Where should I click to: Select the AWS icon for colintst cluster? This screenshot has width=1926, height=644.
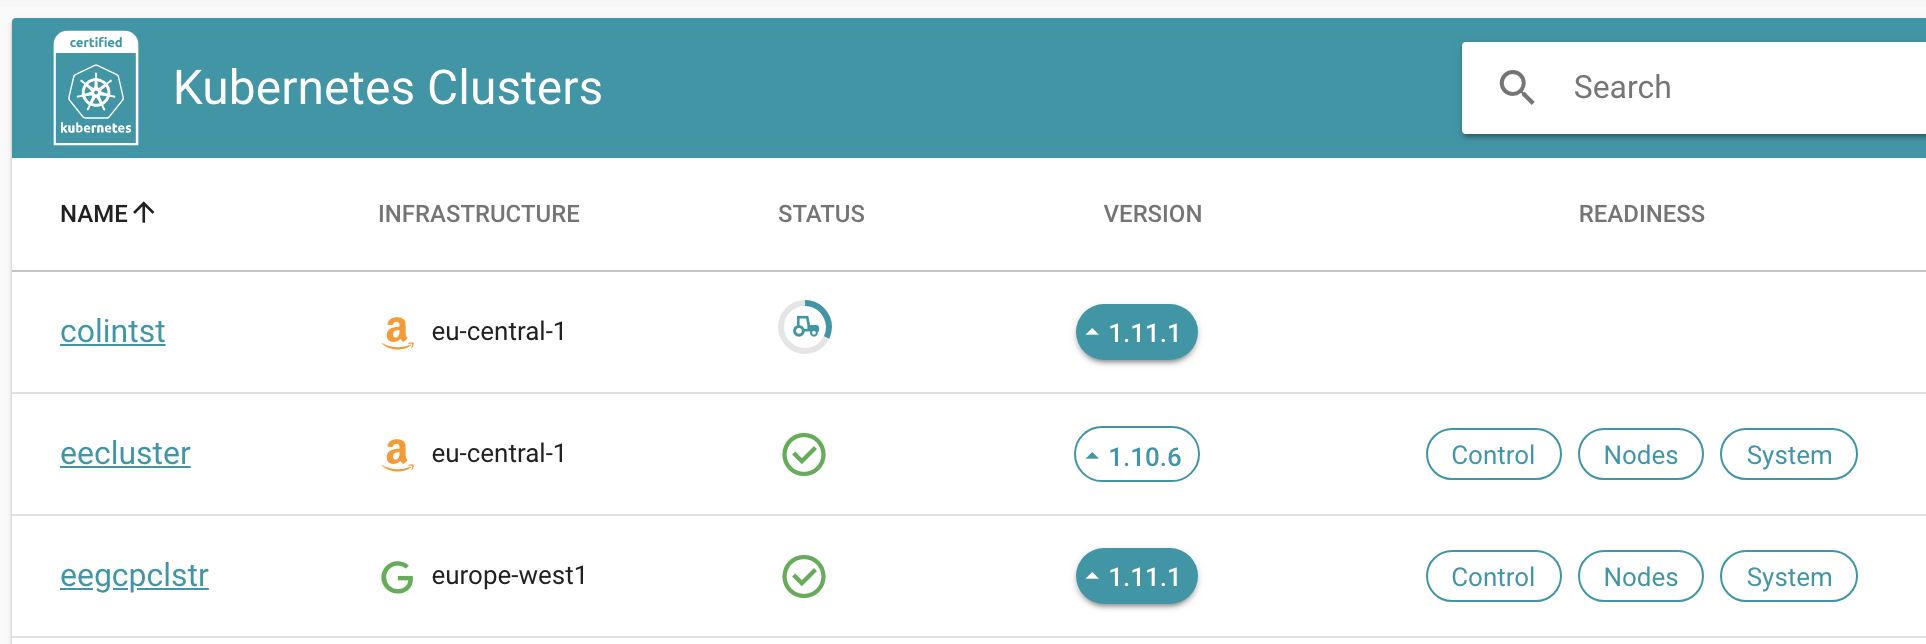pos(397,332)
